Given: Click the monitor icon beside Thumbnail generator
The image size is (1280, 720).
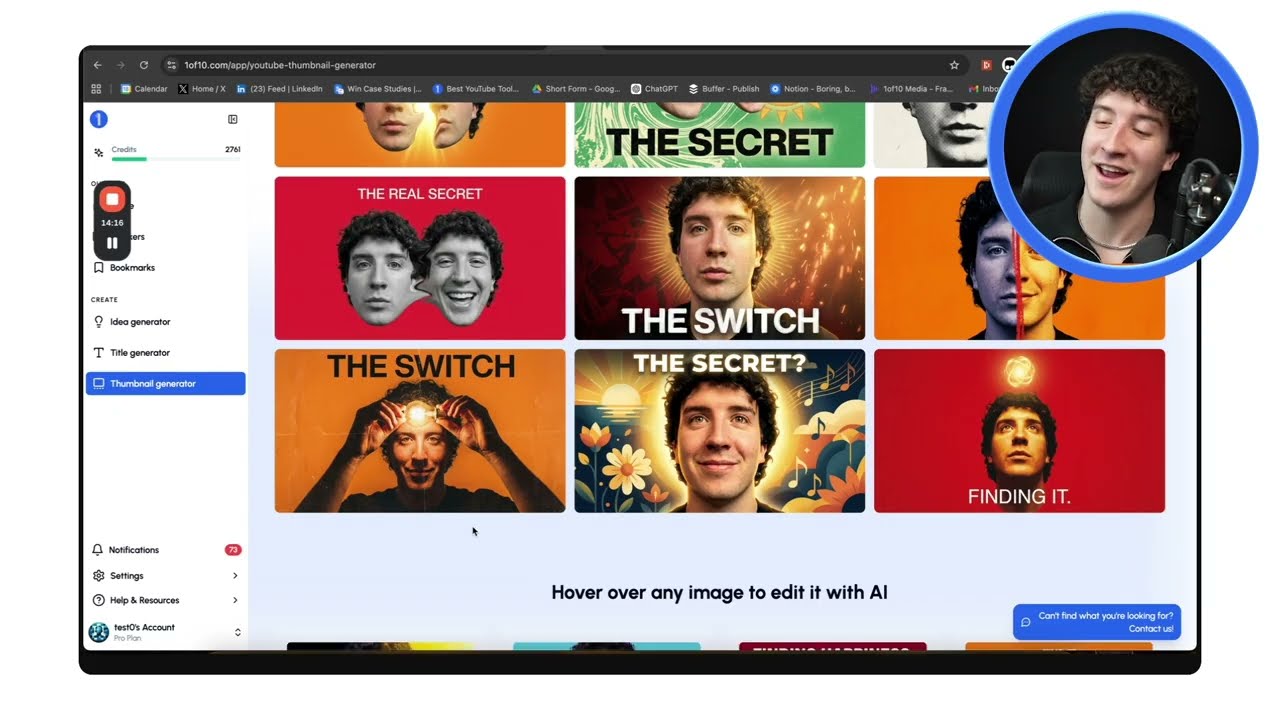Looking at the screenshot, I should pyautogui.click(x=98, y=383).
